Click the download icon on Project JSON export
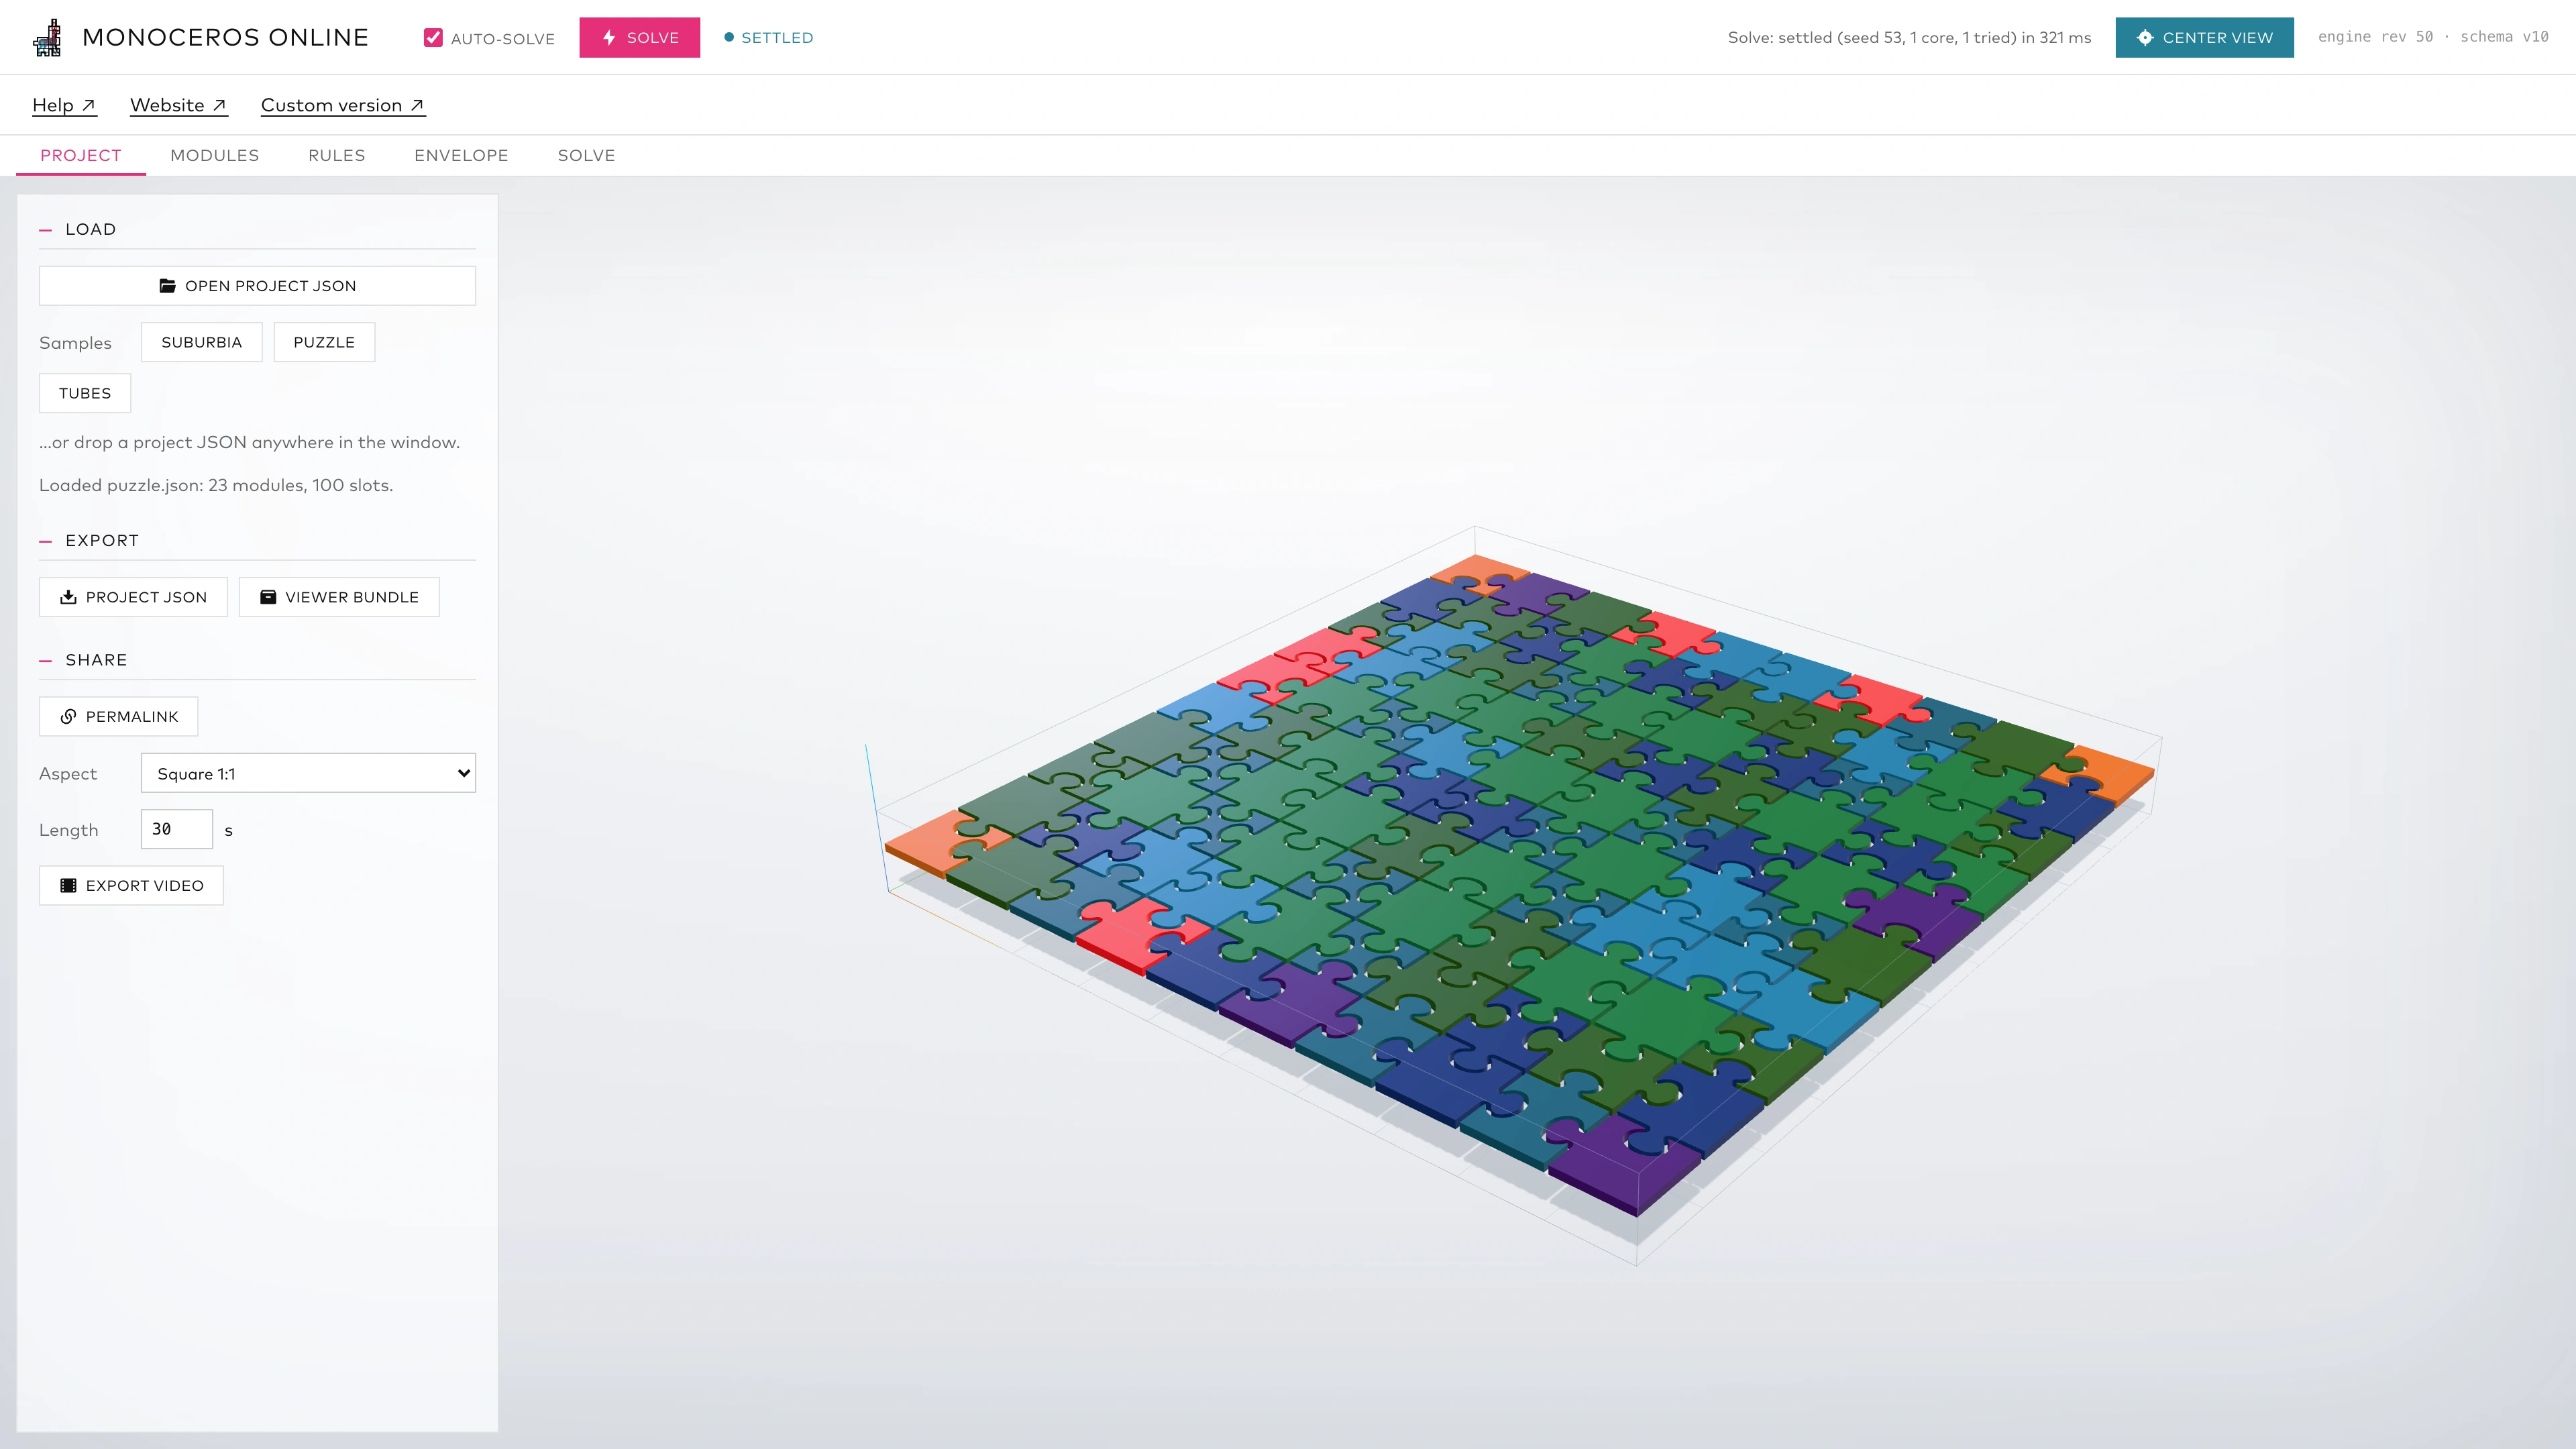The image size is (2576, 1449). point(68,597)
